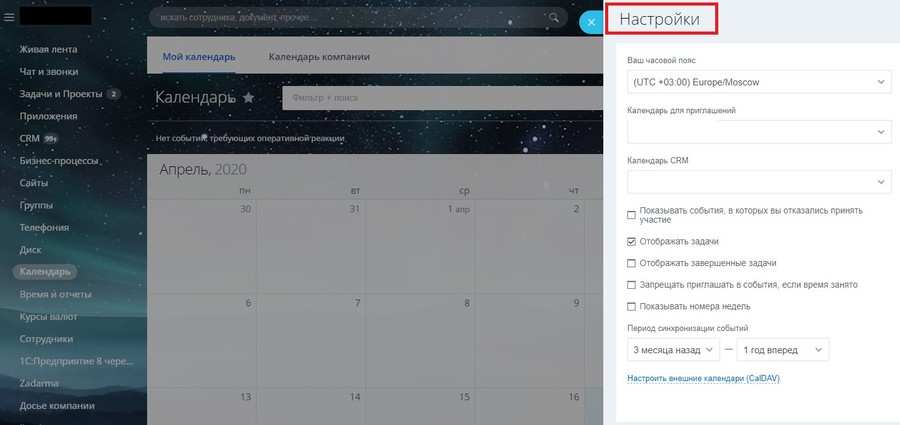Click Нет событий требующих оперативной реакции text

tap(250, 138)
